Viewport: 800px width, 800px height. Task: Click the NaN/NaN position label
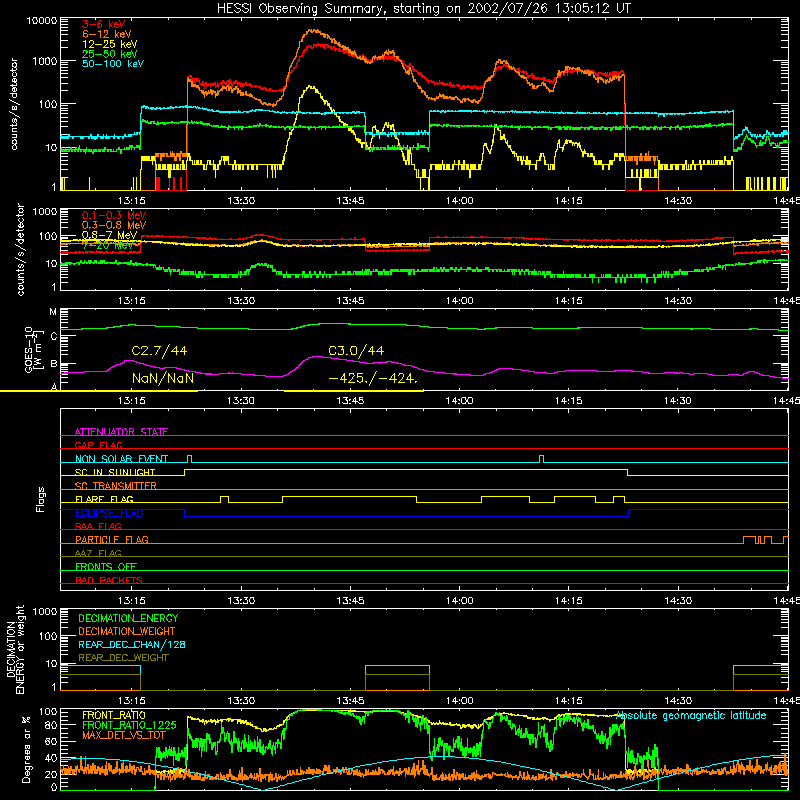coord(163,378)
